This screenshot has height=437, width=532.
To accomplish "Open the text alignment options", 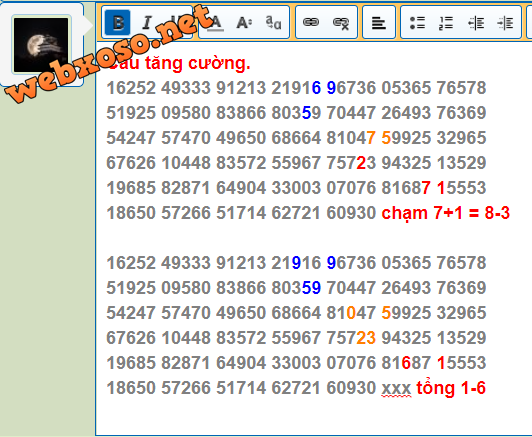I will pos(379,23).
